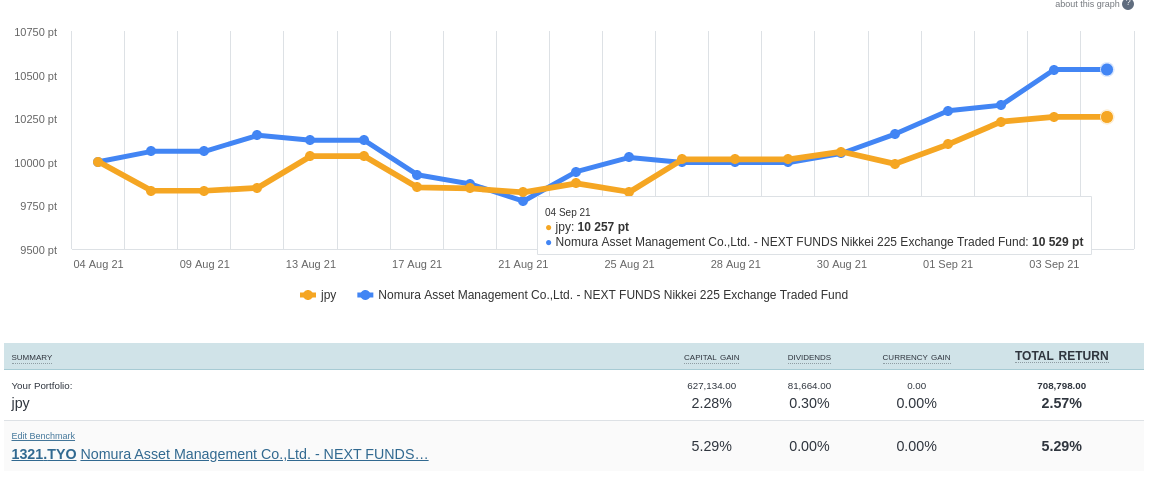Click orange data point at 13 Aug
Image resolution: width=1157 pixels, height=490 pixels.
coord(310,156)
